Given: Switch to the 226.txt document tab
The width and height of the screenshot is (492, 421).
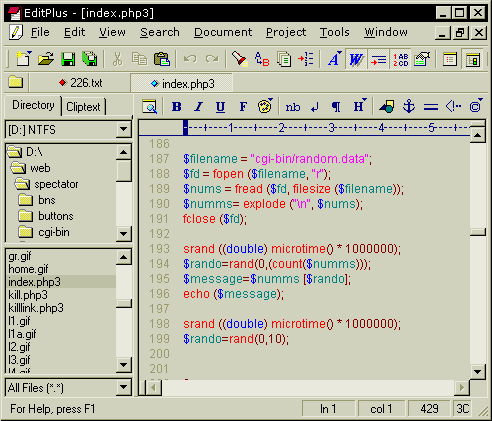Looking at the screenshot, I should [x=81, y=83].
